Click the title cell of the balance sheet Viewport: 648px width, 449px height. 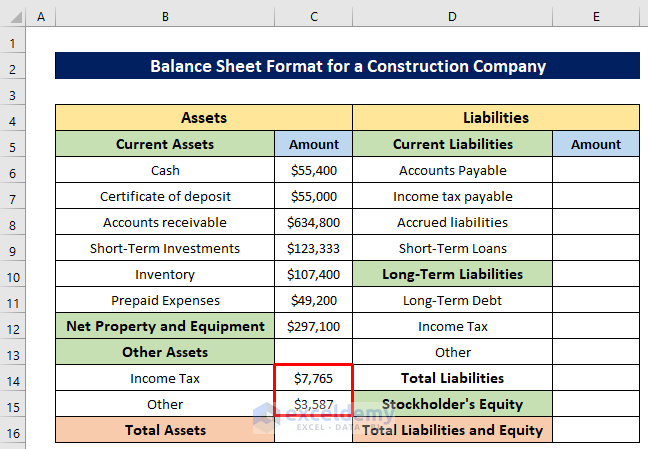[x=347, y=67]
